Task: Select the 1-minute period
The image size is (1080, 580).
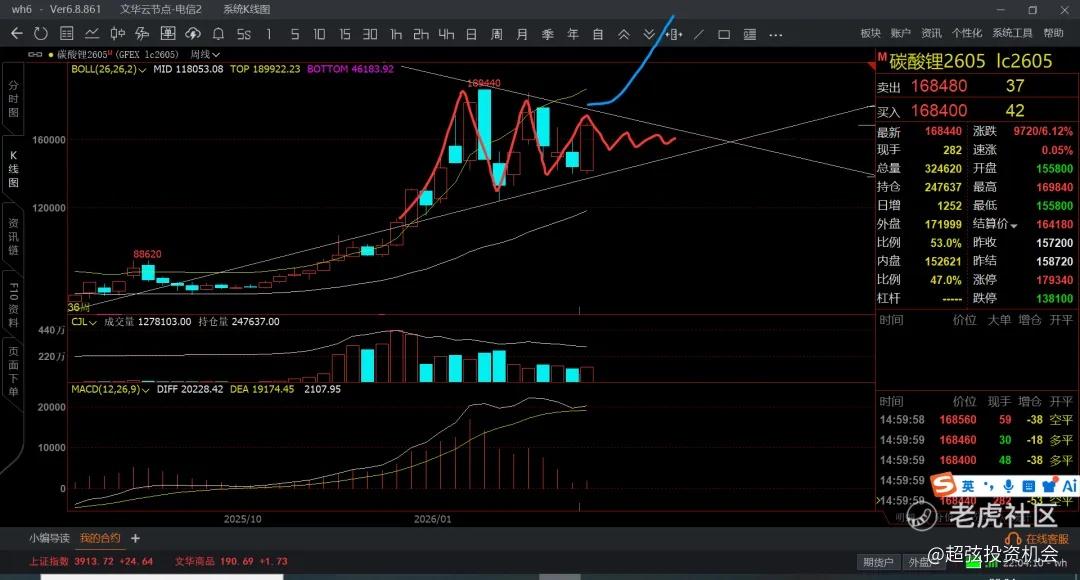Action: [x=269, y=34]
